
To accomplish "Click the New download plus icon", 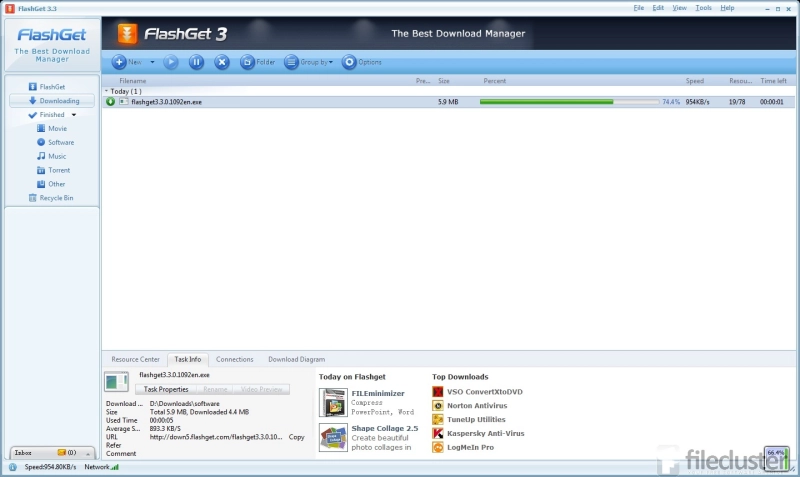I will [119, 62].
